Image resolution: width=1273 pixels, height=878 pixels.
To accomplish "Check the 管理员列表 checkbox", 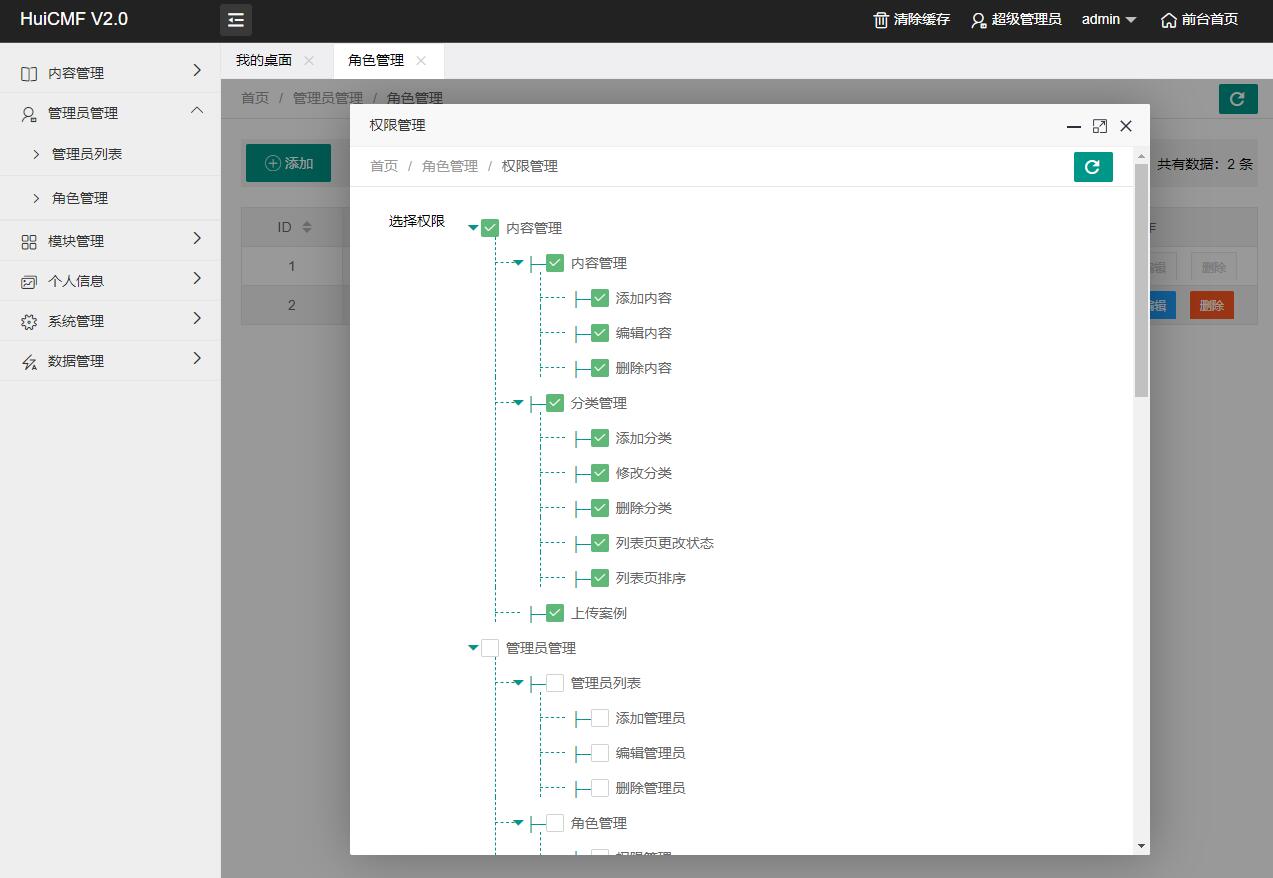I will tap(555, 683).
